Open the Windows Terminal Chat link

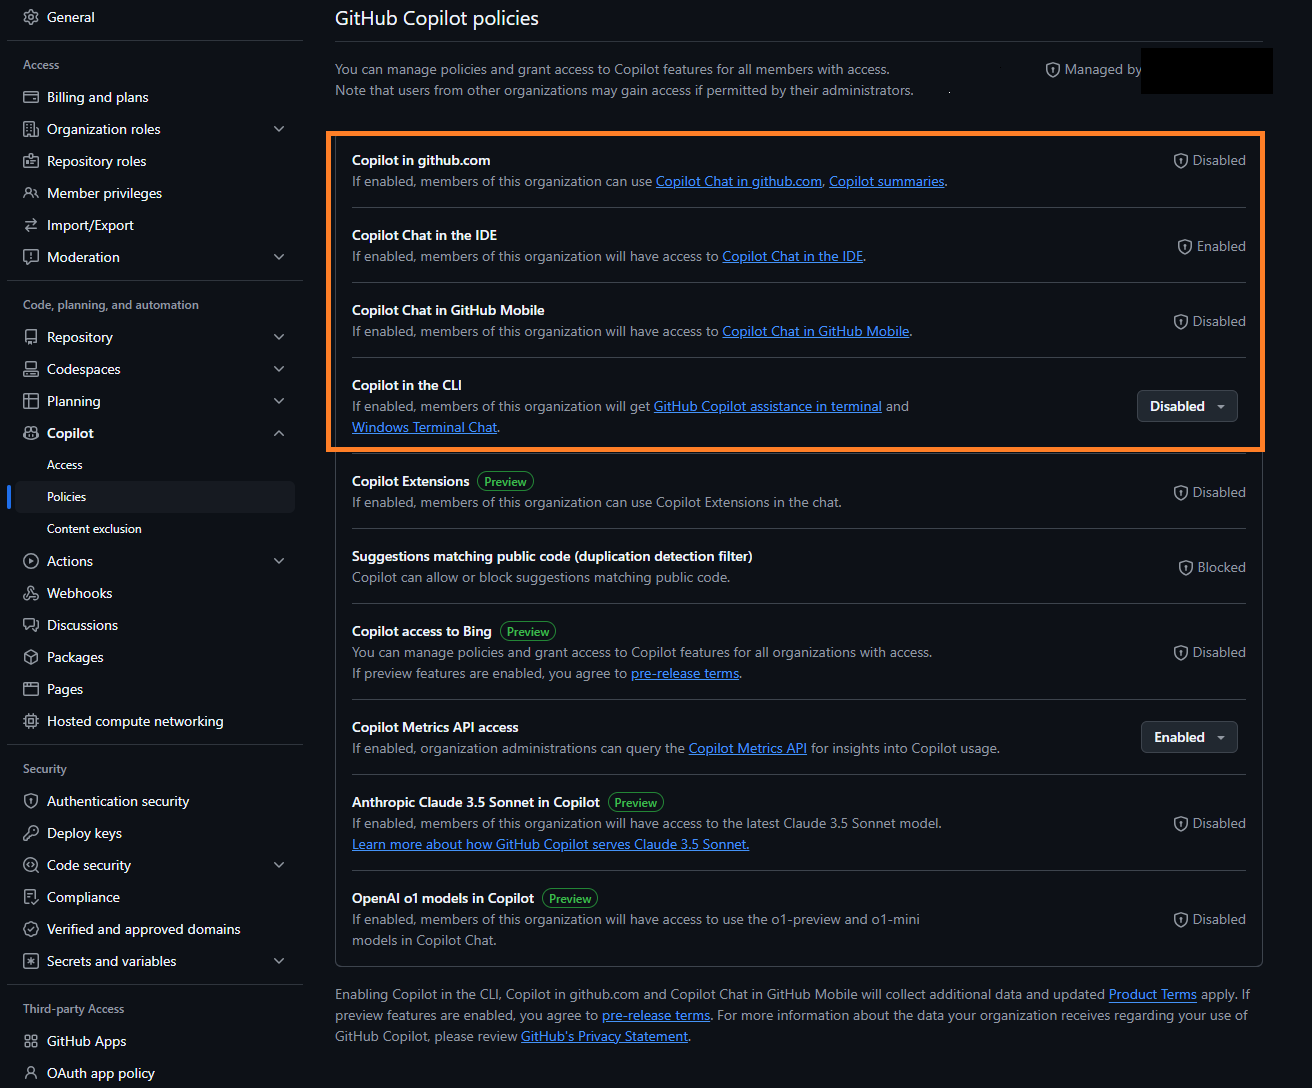425,427
